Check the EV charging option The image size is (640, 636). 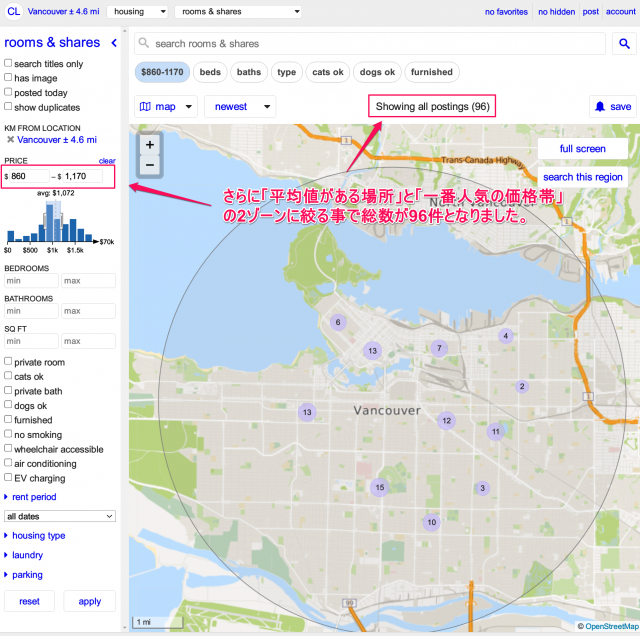point(8,477)
